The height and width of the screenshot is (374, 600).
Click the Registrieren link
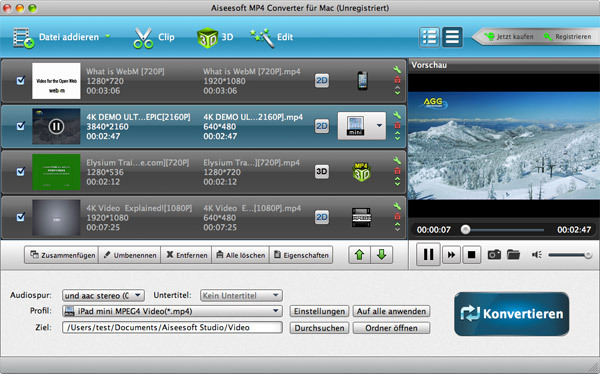567,37
